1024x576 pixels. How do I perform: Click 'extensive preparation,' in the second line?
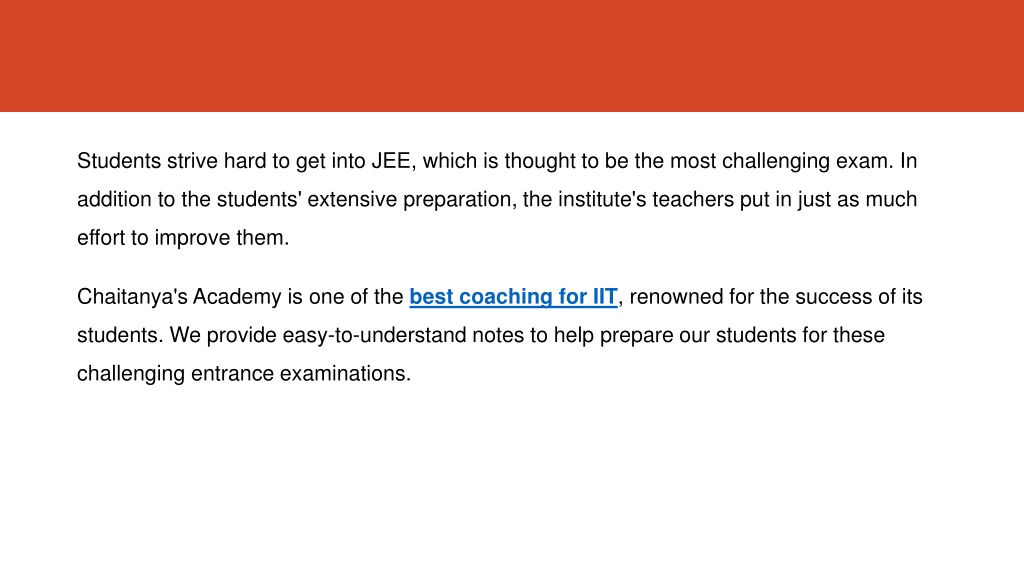coord(412,199)
